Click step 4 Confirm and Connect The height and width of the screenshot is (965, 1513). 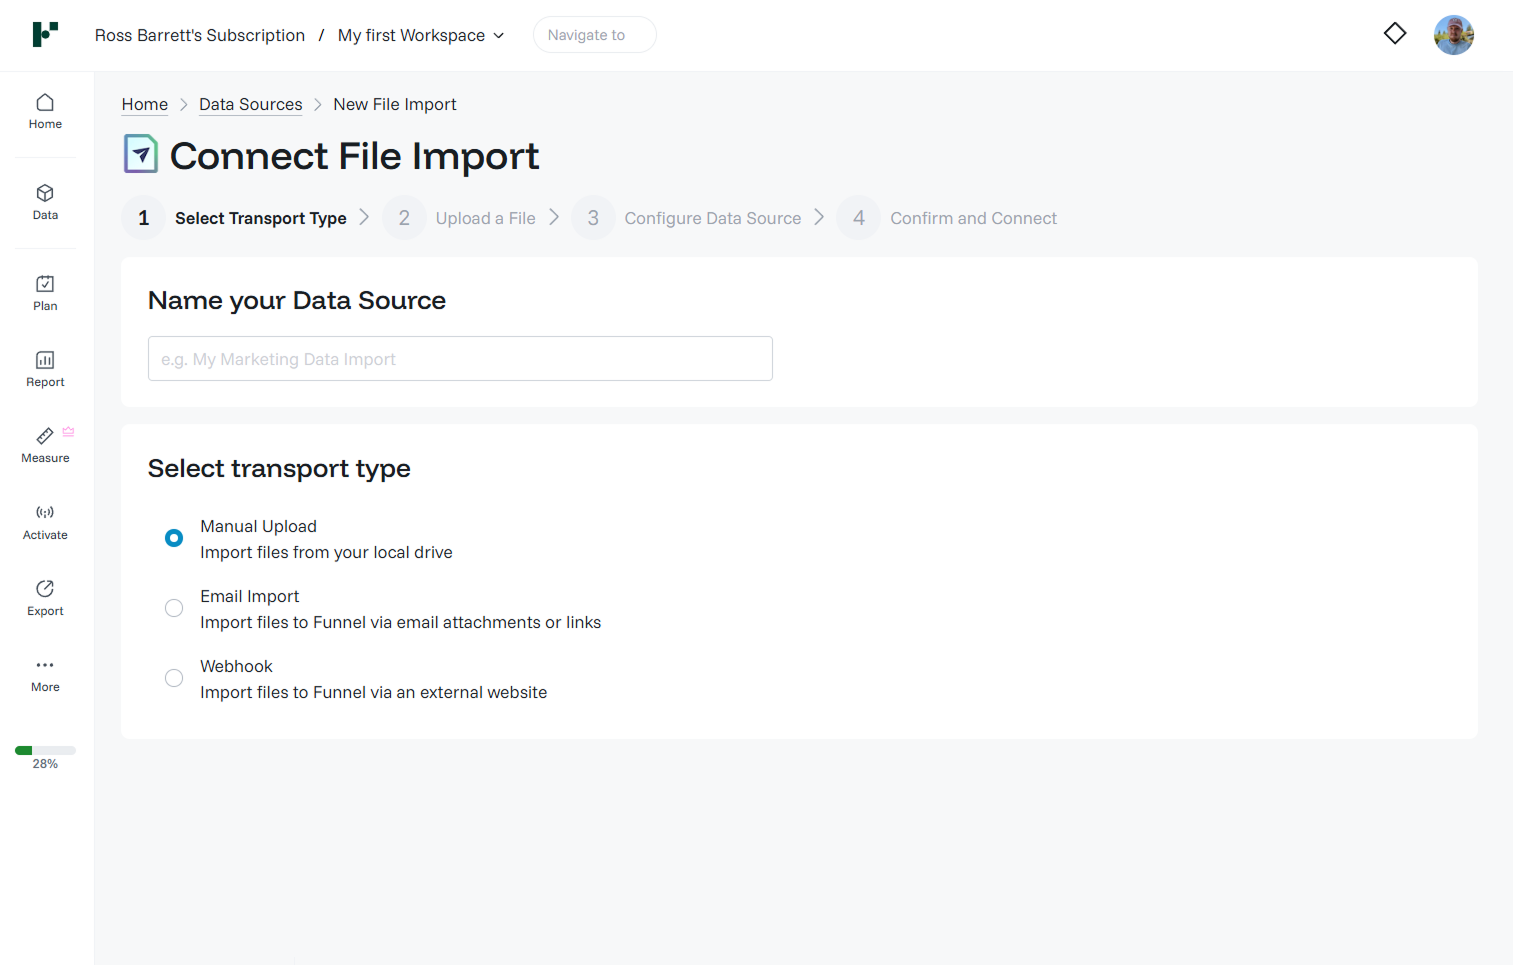pos(948,218)
